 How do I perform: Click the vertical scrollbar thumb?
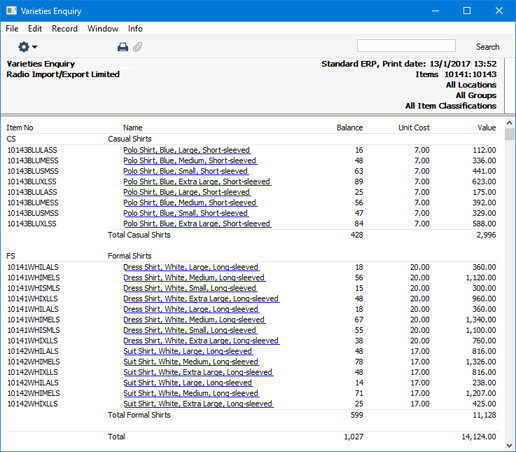coord(509,134)
